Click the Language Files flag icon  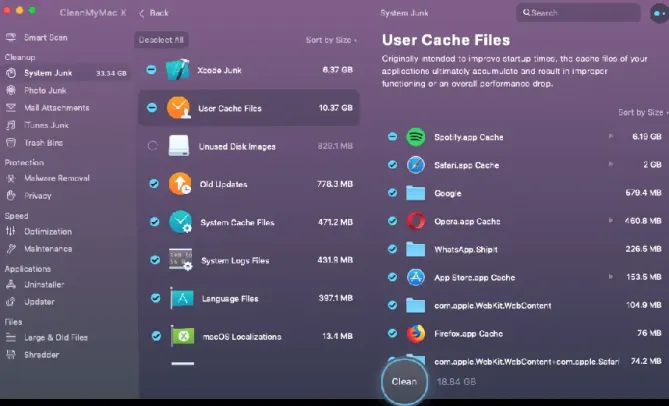[182, 298]
